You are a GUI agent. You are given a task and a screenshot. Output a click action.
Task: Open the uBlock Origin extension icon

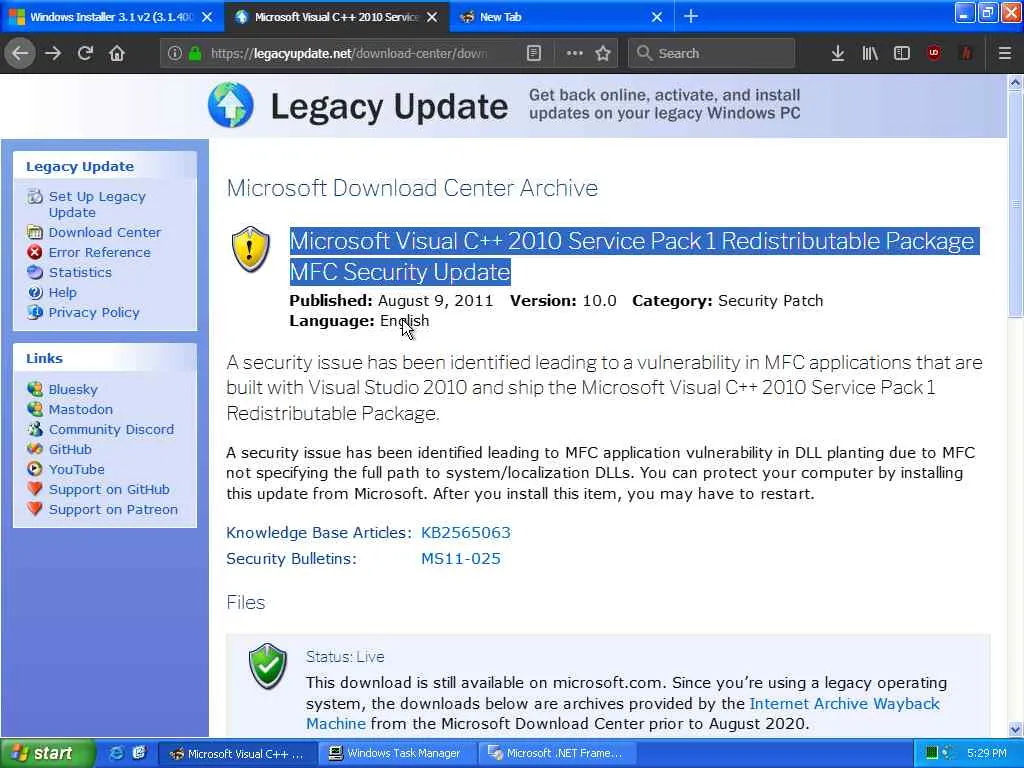coord(934,53)
